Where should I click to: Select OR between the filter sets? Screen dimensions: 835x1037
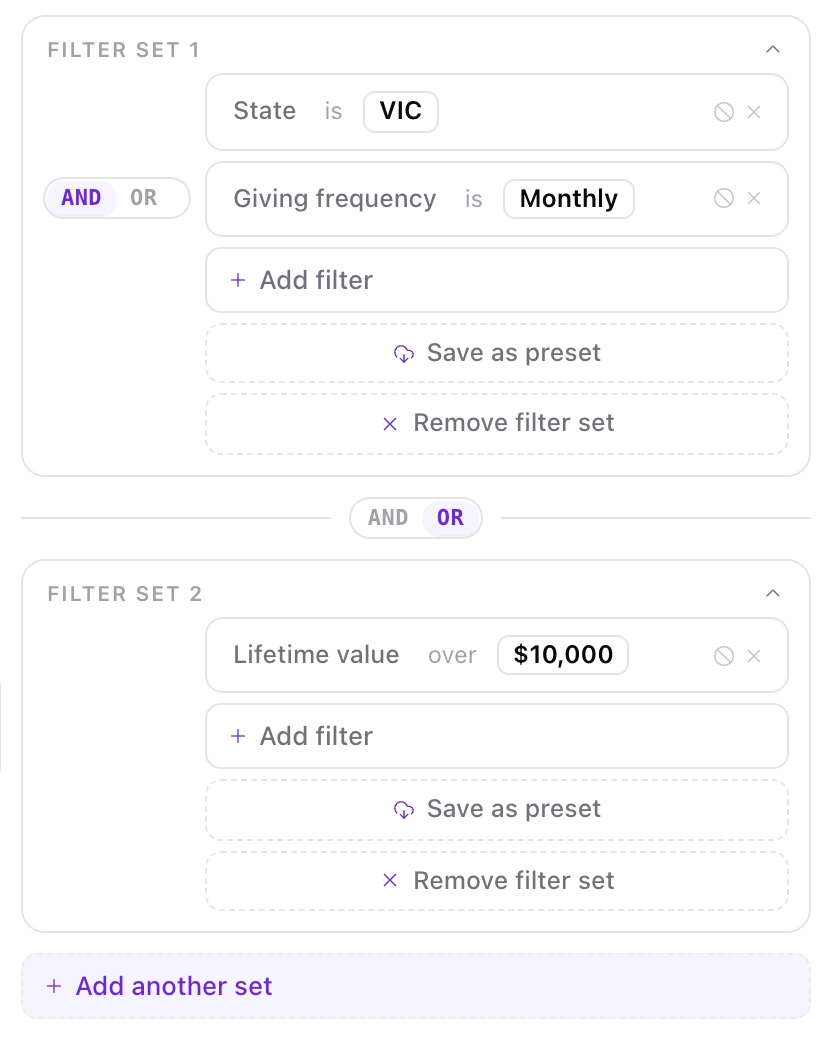(450, 518)
